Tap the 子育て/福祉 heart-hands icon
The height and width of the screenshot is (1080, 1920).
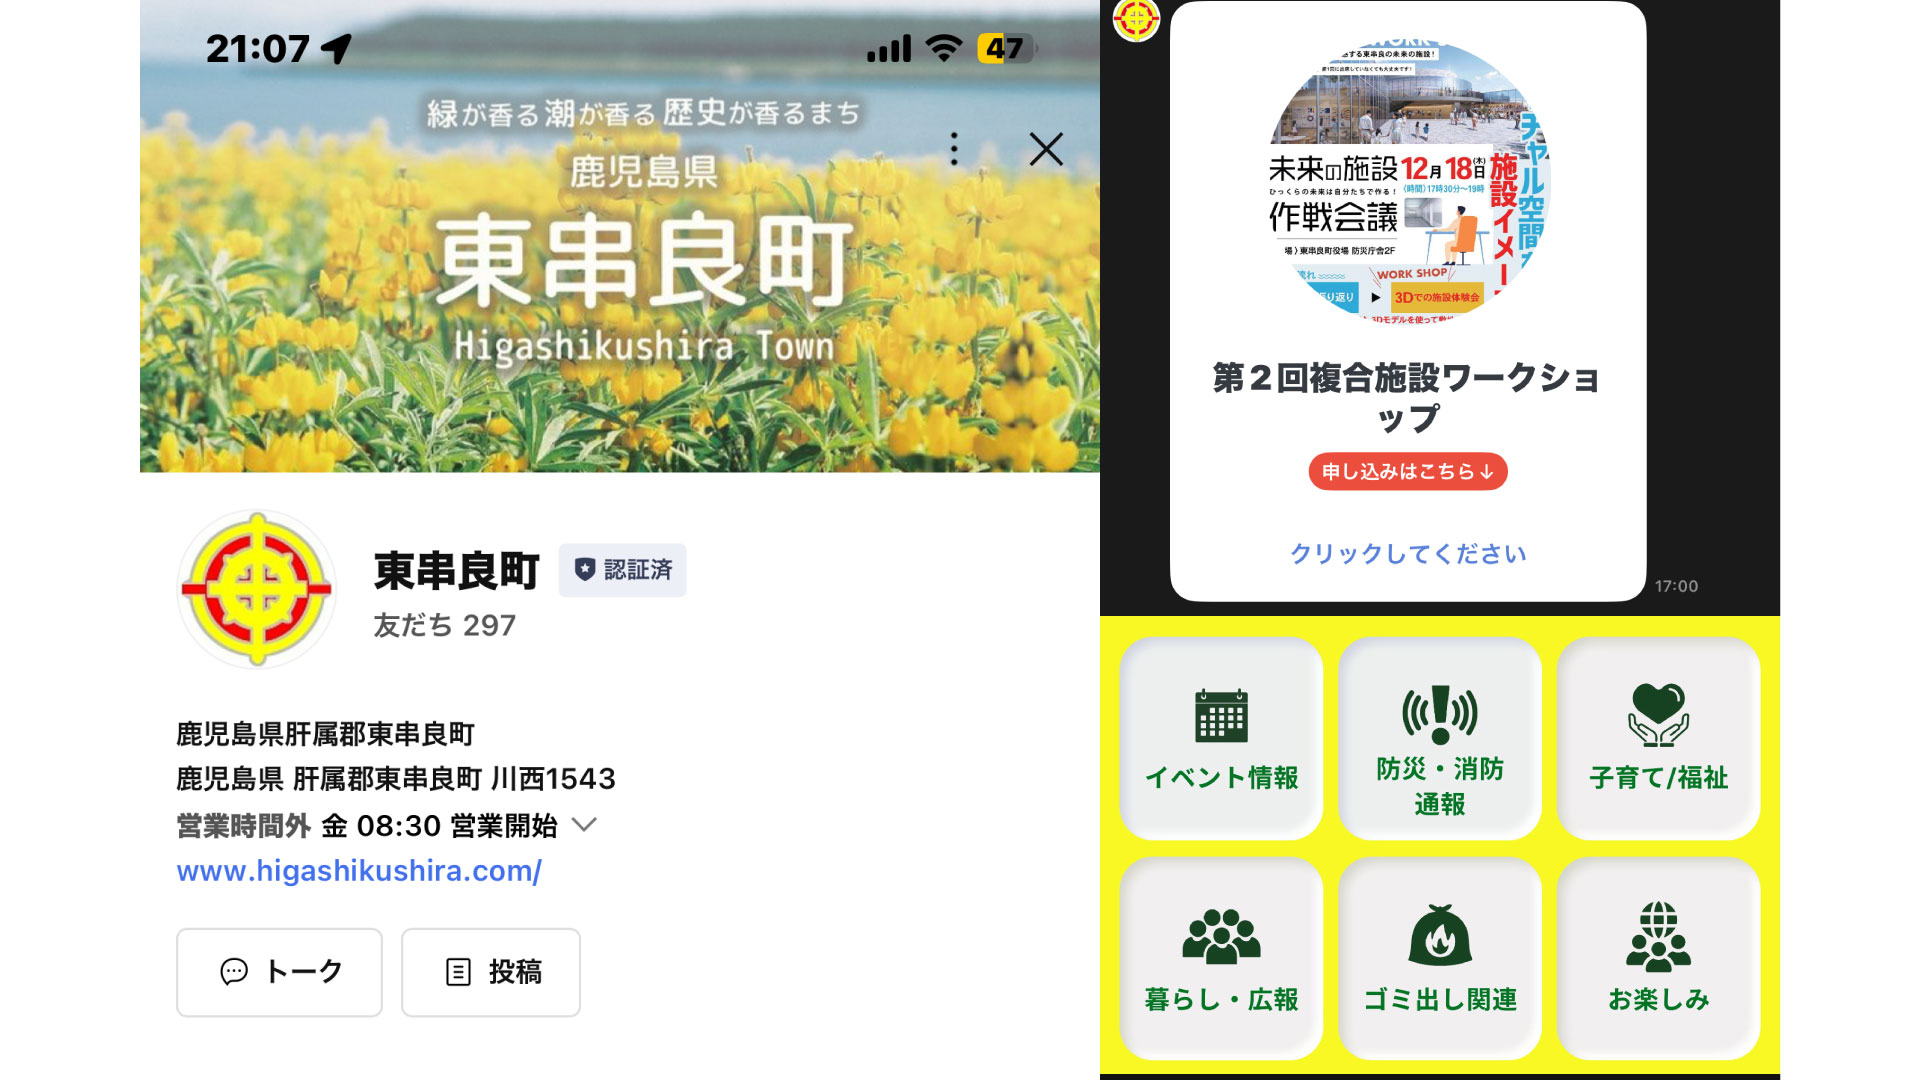[1658, 714]
